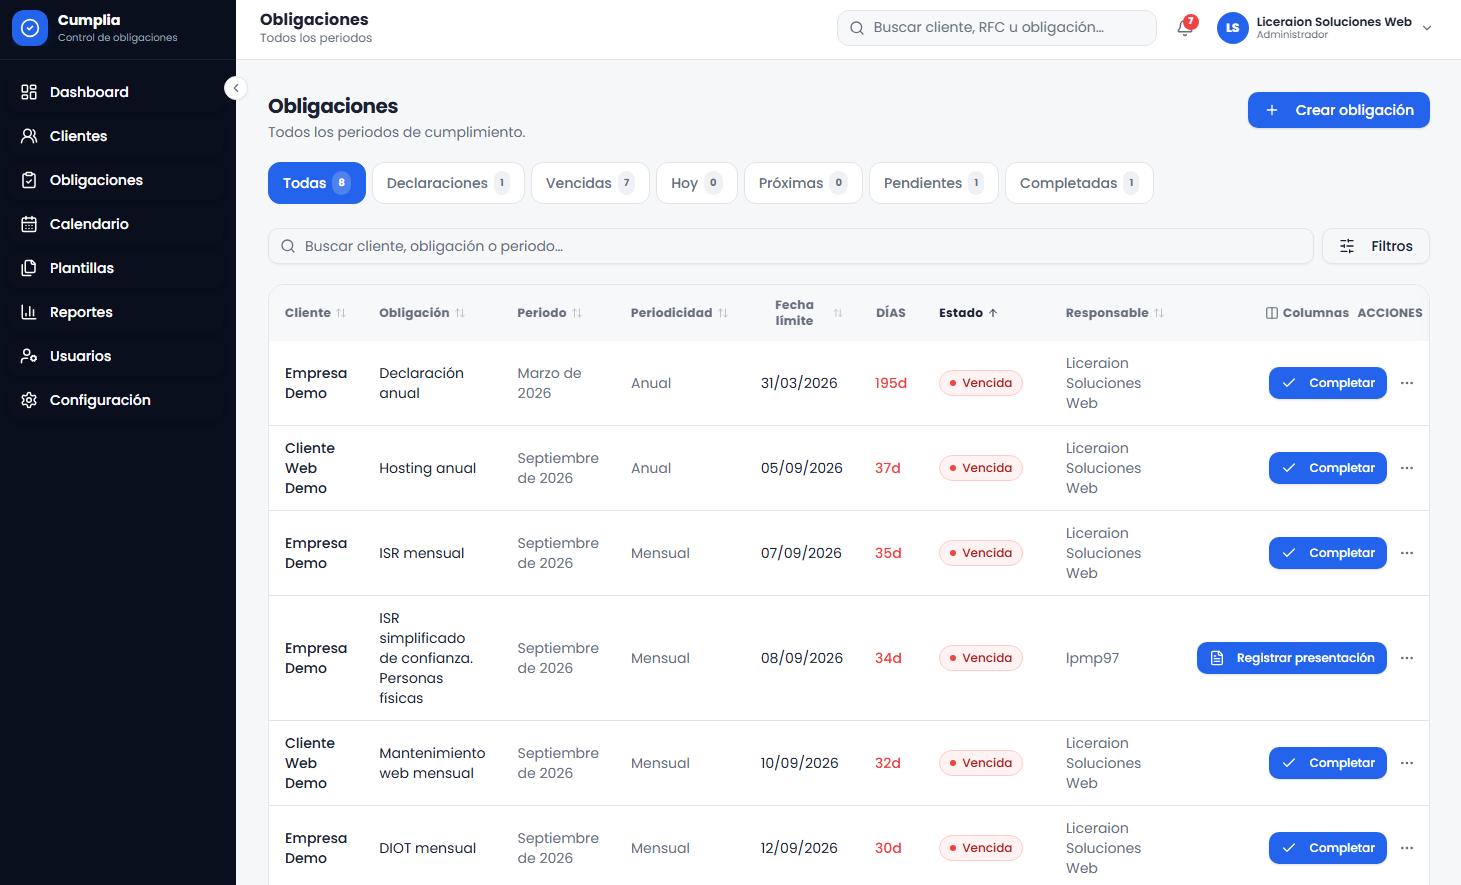Click Crear obligación button
Viewport: 1461px width, 885px height.
pyautogui.click(x=1339, y=110)
